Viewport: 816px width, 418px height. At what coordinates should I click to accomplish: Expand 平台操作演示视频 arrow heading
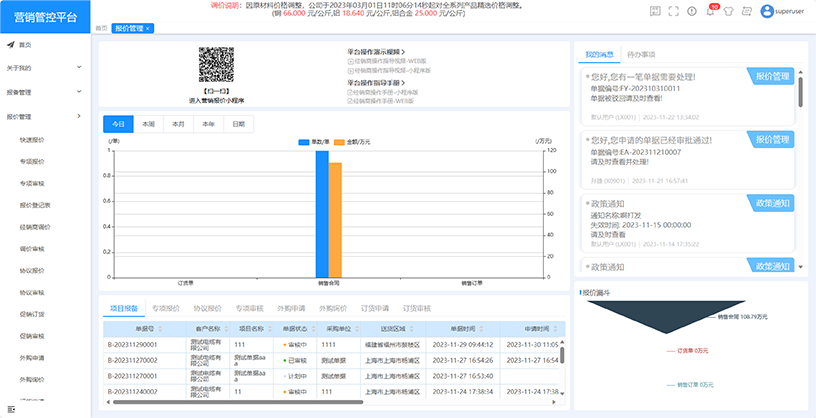pos(376,52)
